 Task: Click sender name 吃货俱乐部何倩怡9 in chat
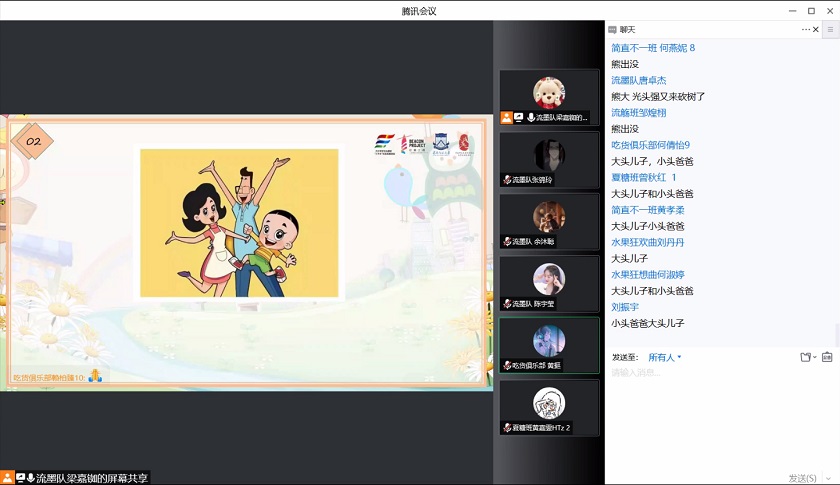click(650, 145)
